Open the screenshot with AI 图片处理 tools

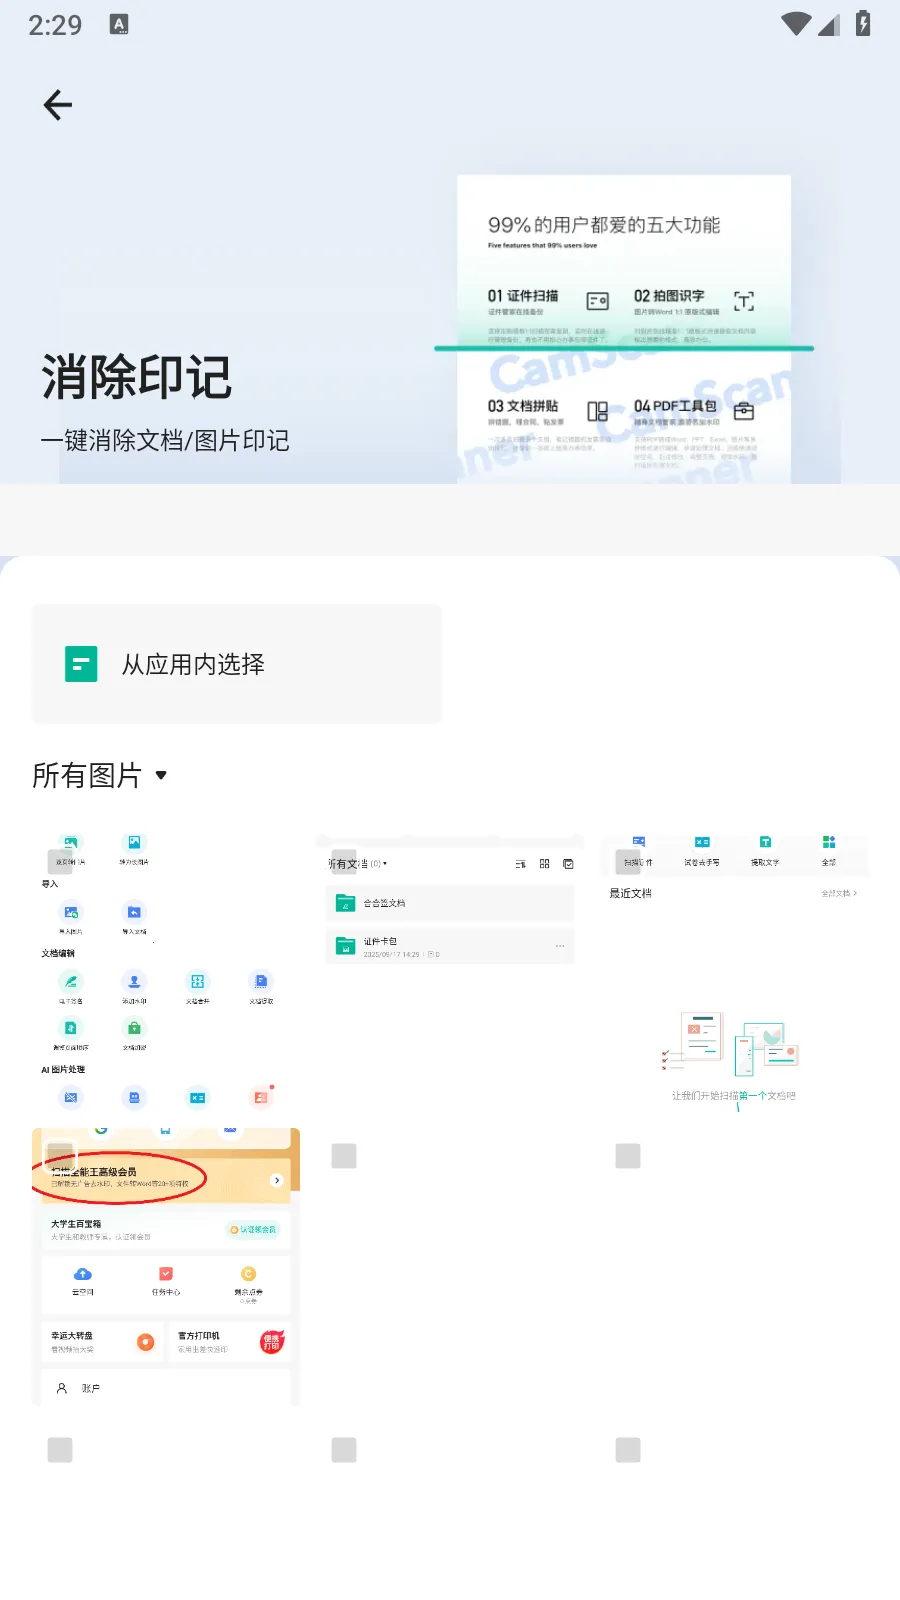[x=166, y=1000]
